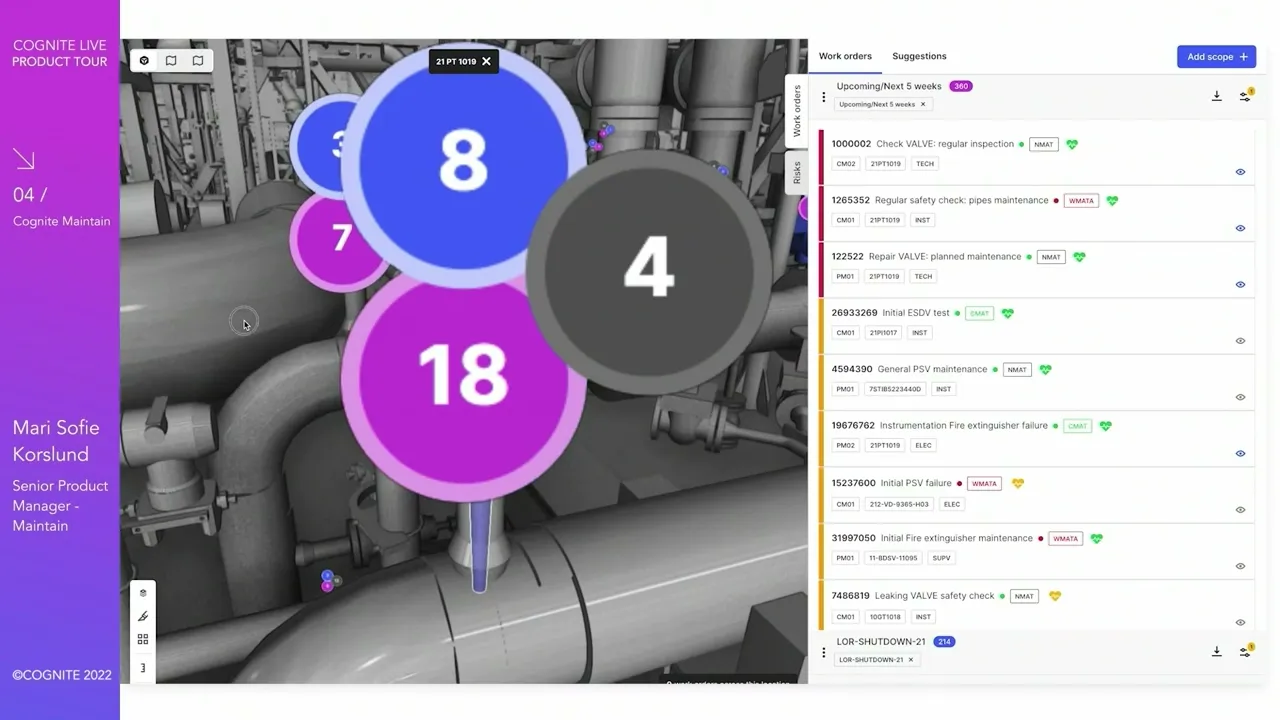Click 11-BDSV-11095 chip on order 31997050
1280x720 pixels.
pos(893,558)
